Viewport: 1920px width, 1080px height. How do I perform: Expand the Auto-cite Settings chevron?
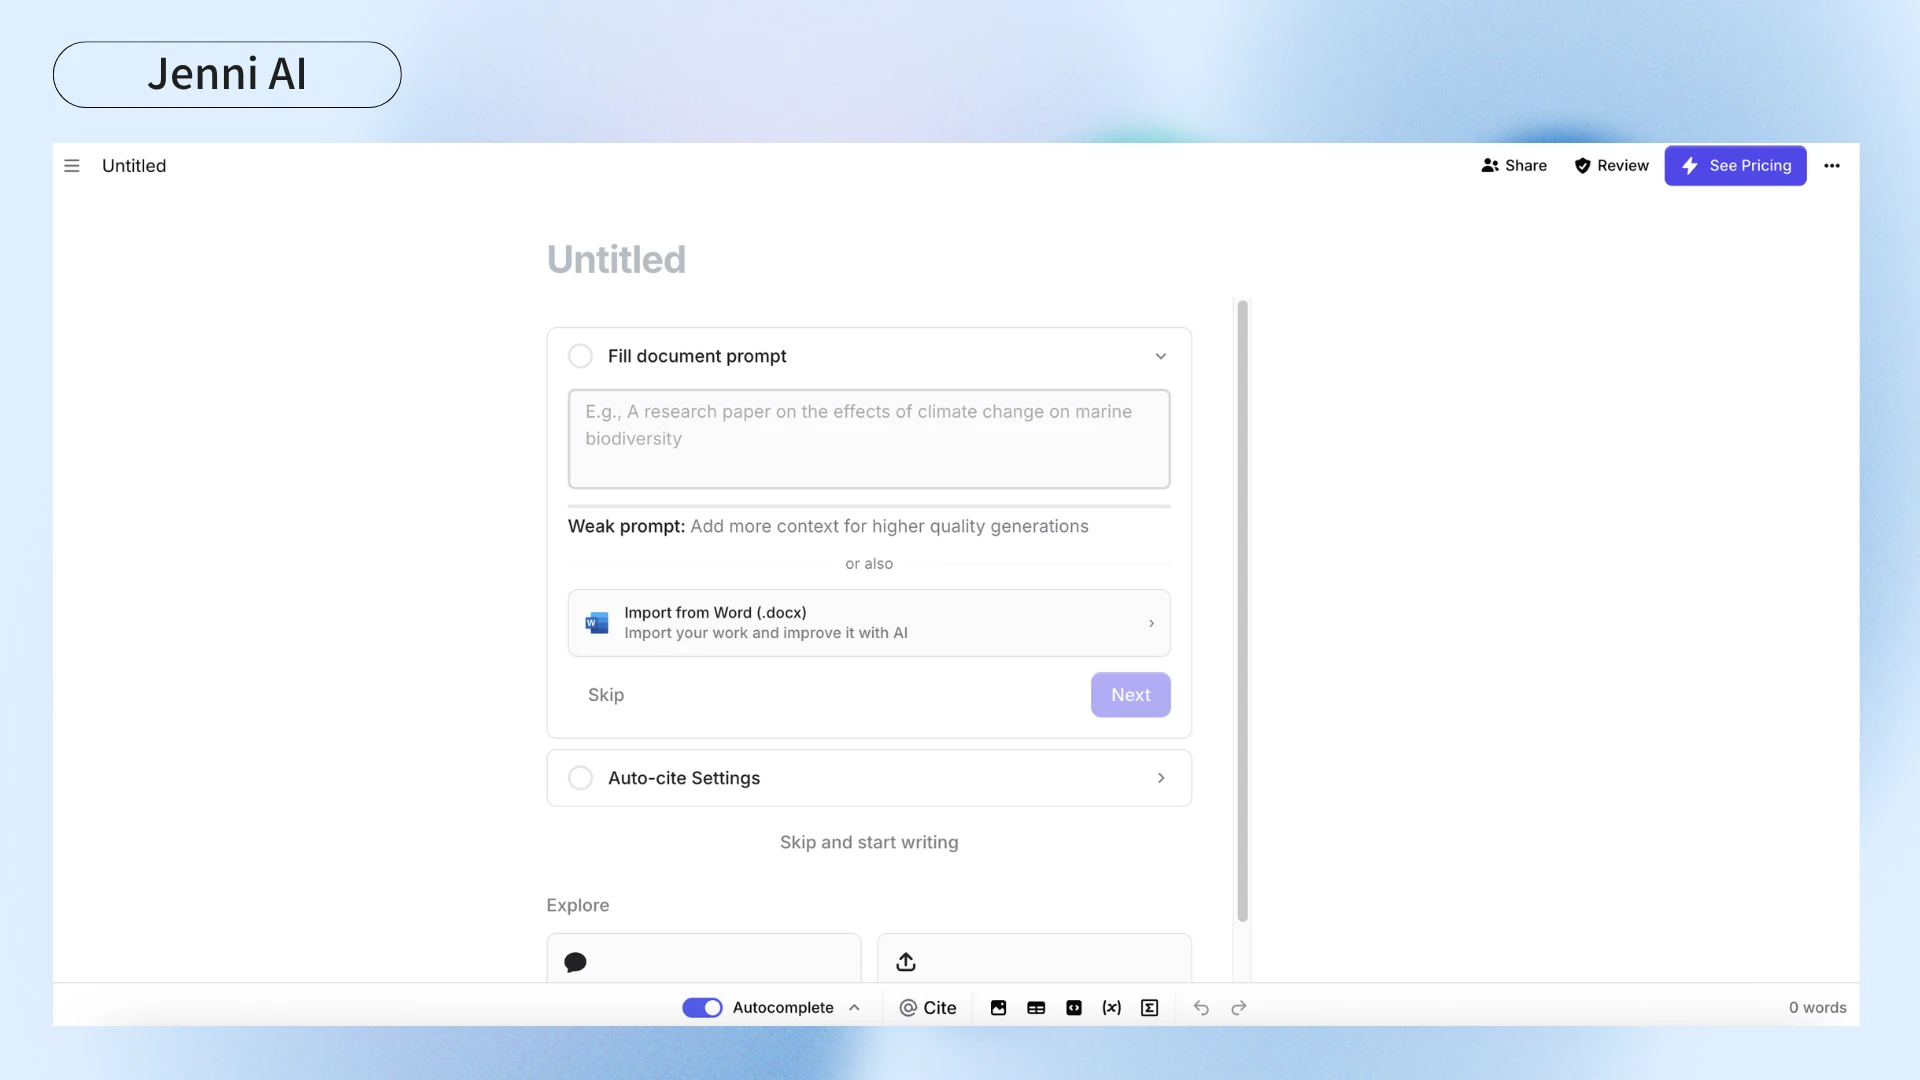1161,778
